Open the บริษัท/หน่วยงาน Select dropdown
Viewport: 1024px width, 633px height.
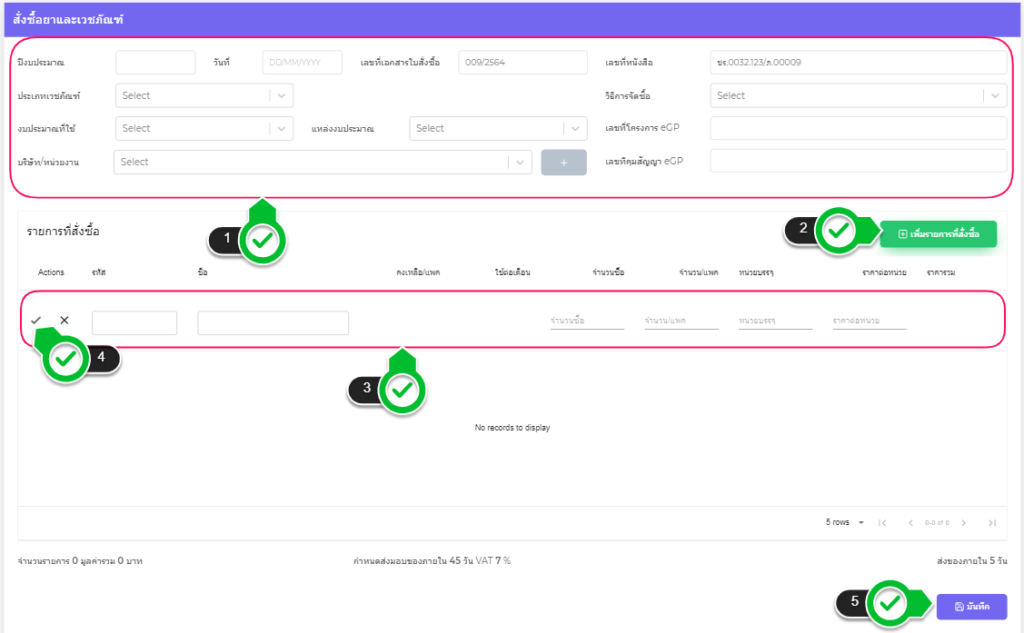click(x=322, y=162)
